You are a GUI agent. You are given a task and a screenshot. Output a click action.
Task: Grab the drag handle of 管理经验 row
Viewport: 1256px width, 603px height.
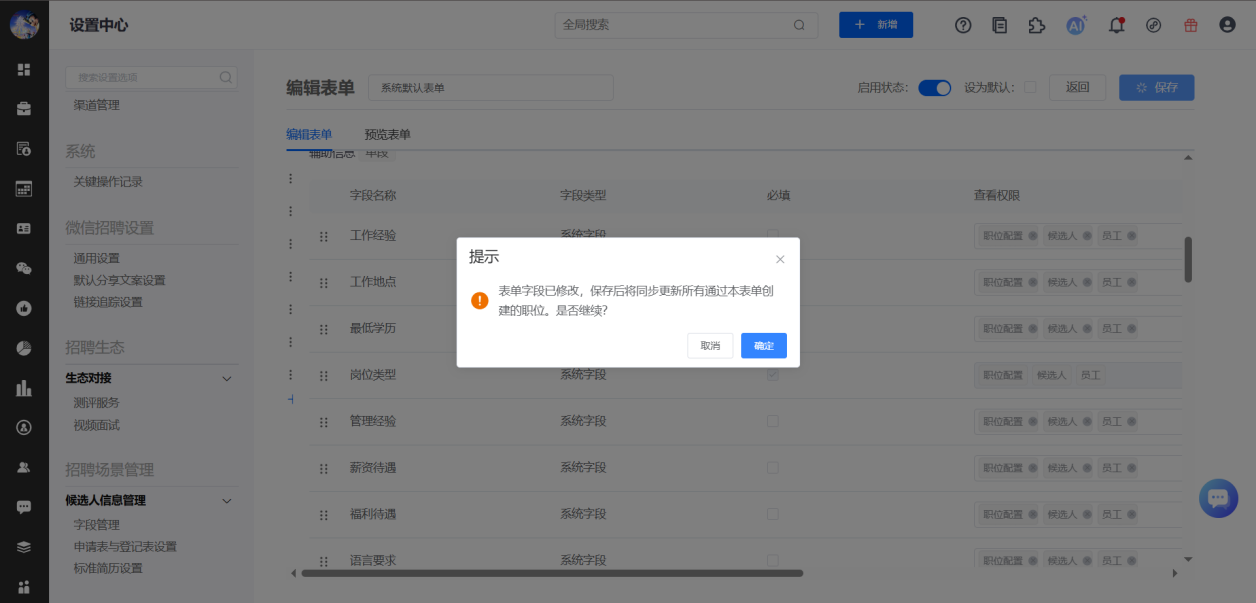(x=323, y=422)
